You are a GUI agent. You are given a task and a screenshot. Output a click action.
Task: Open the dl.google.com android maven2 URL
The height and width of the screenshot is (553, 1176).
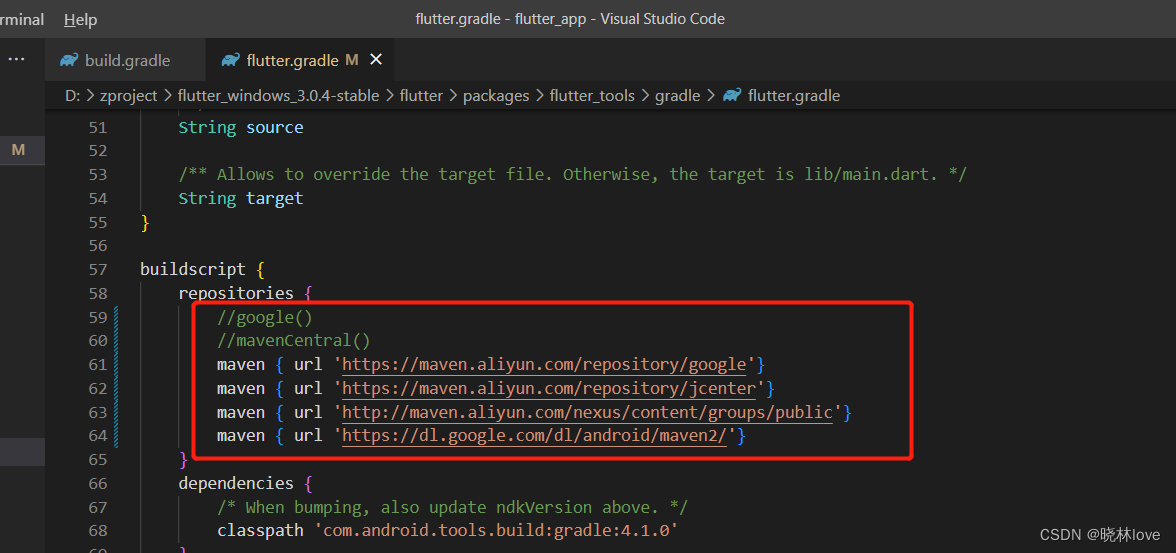(x=535, y=436)
